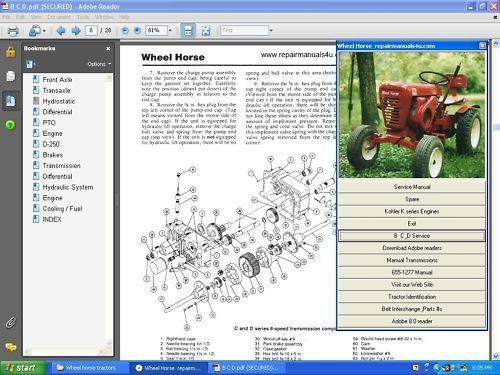The width and height of the screenshot is (500, 375).
Task: Click the Adobe 8.0 reader button
Action: point(412,321)
